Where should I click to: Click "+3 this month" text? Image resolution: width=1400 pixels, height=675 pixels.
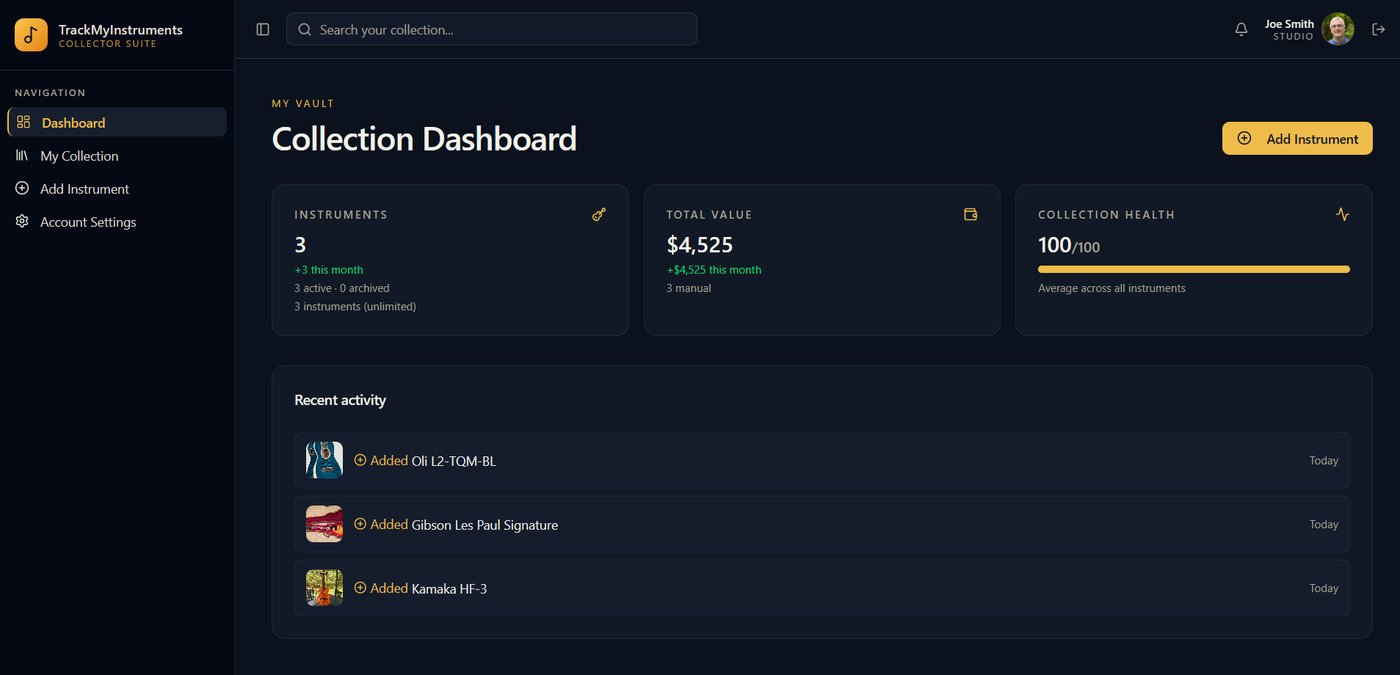pyautogui.click(x=329, y=270)
